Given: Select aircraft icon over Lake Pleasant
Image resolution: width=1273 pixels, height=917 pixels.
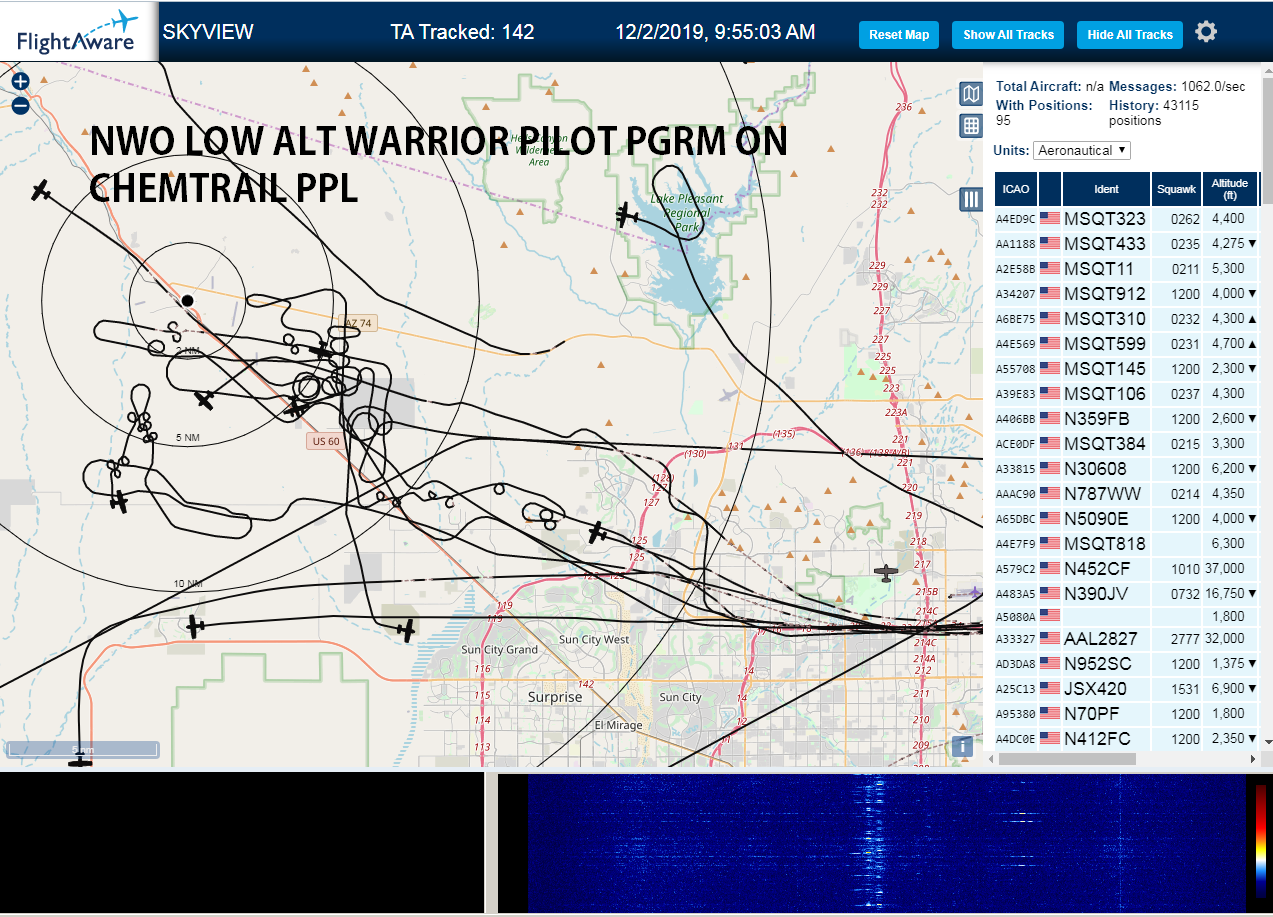Looking at the screenshot, I should pyautogui.click(x=627, y=214).
